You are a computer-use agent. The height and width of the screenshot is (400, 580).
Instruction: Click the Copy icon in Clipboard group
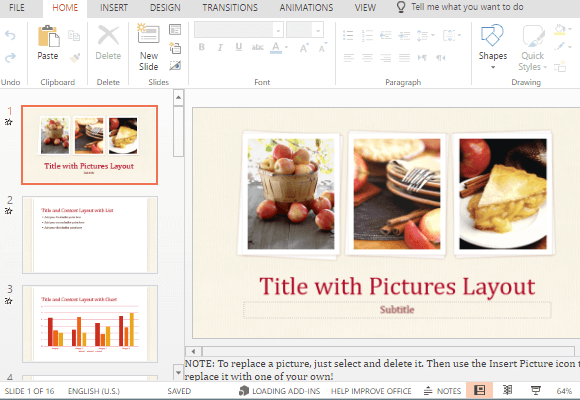tap(74, 36)
